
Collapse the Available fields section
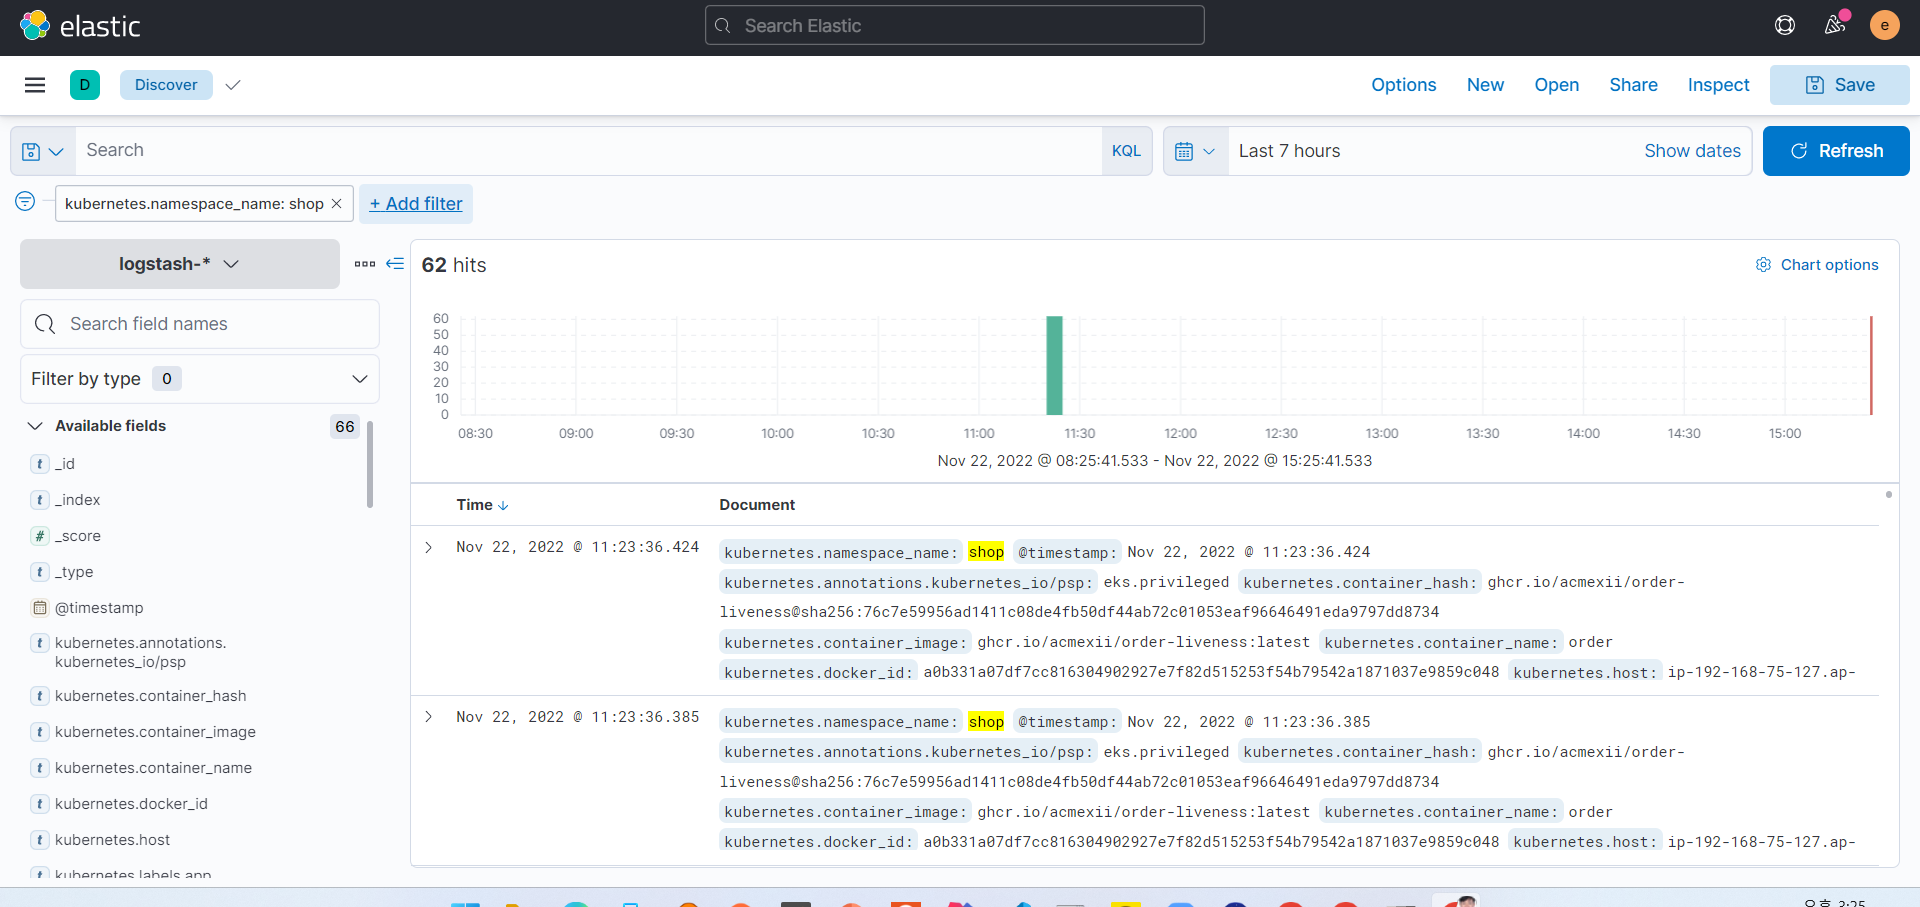click(x=35, y=426)
